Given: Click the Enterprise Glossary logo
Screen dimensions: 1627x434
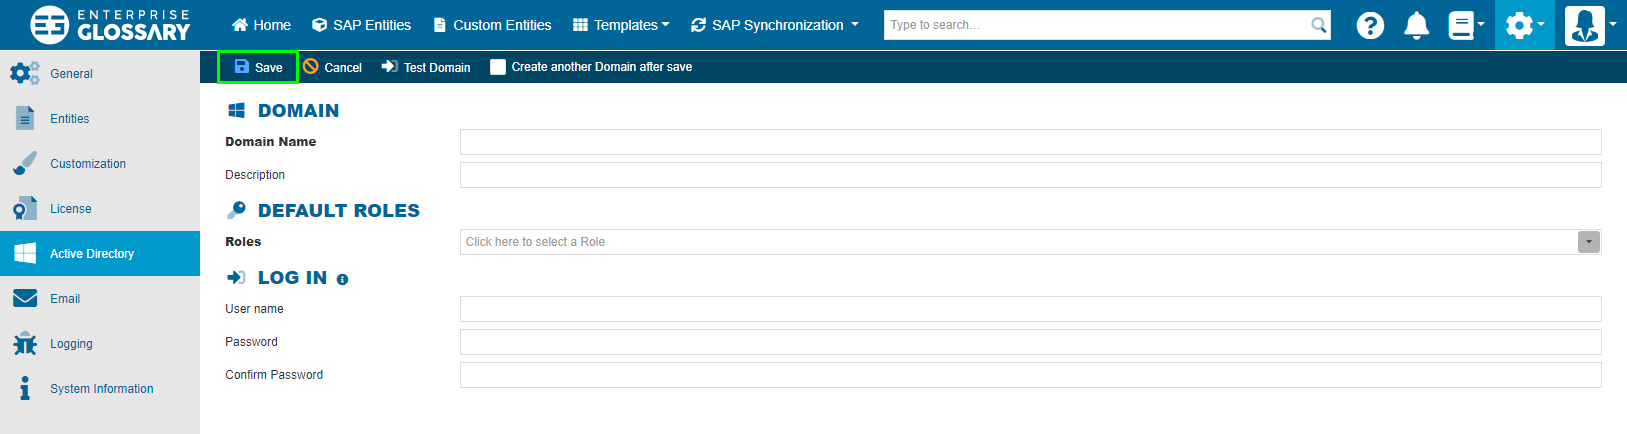Looking at the screenshot, I should [110, 25].
